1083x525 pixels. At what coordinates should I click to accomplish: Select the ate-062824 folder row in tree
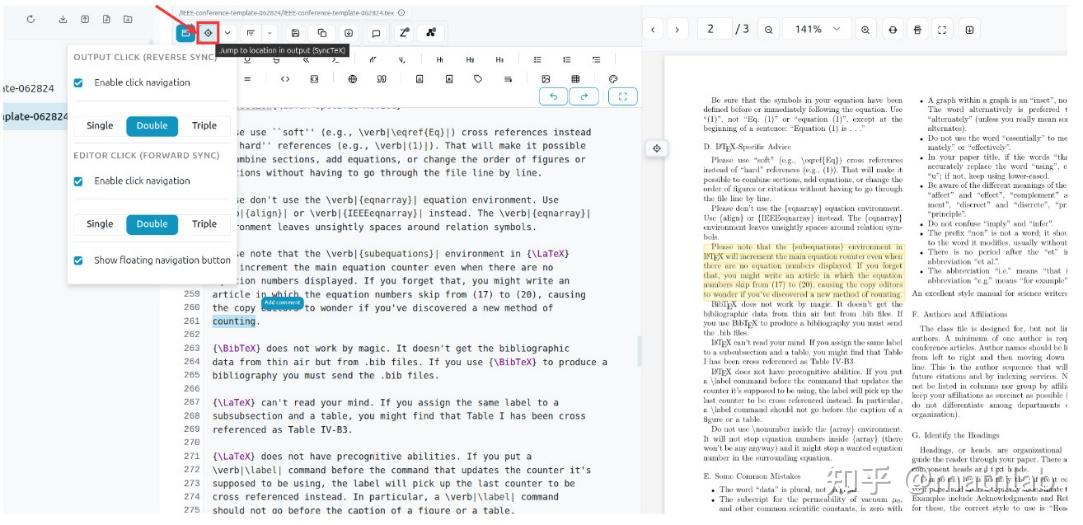[28, 88]
